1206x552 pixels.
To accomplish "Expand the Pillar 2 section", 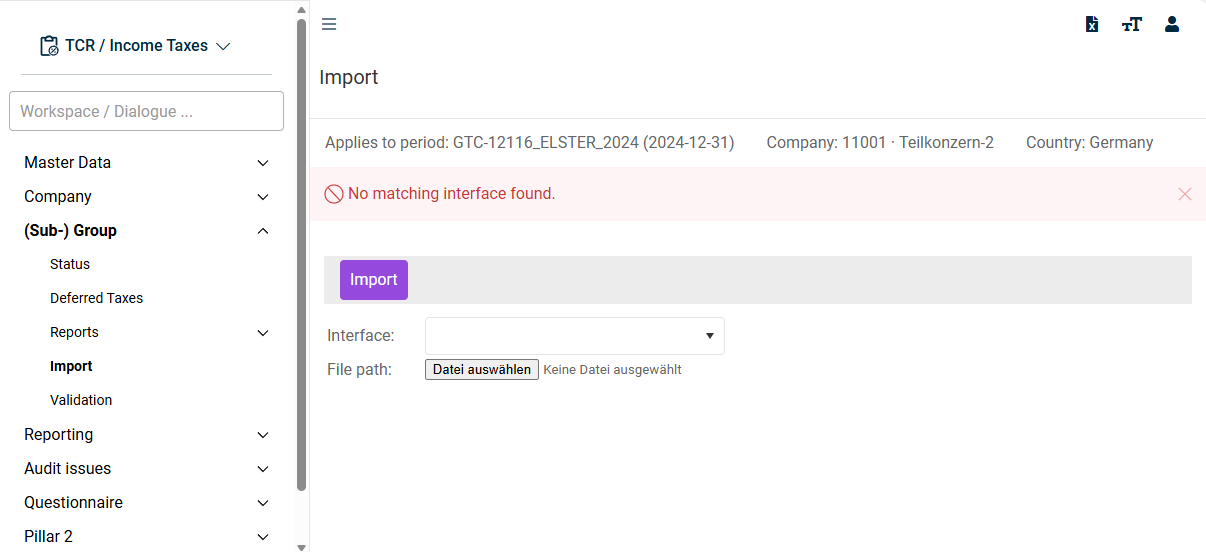I will click(x=147, y=537).
